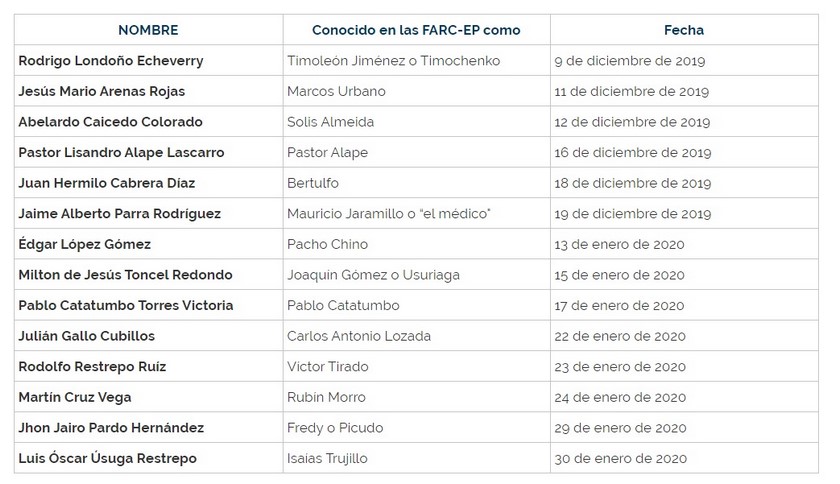The width and height of the screenshot is (840, 484).
Task: Click the alias Carlos Antonio Lozada
Action: coord(357,336)
